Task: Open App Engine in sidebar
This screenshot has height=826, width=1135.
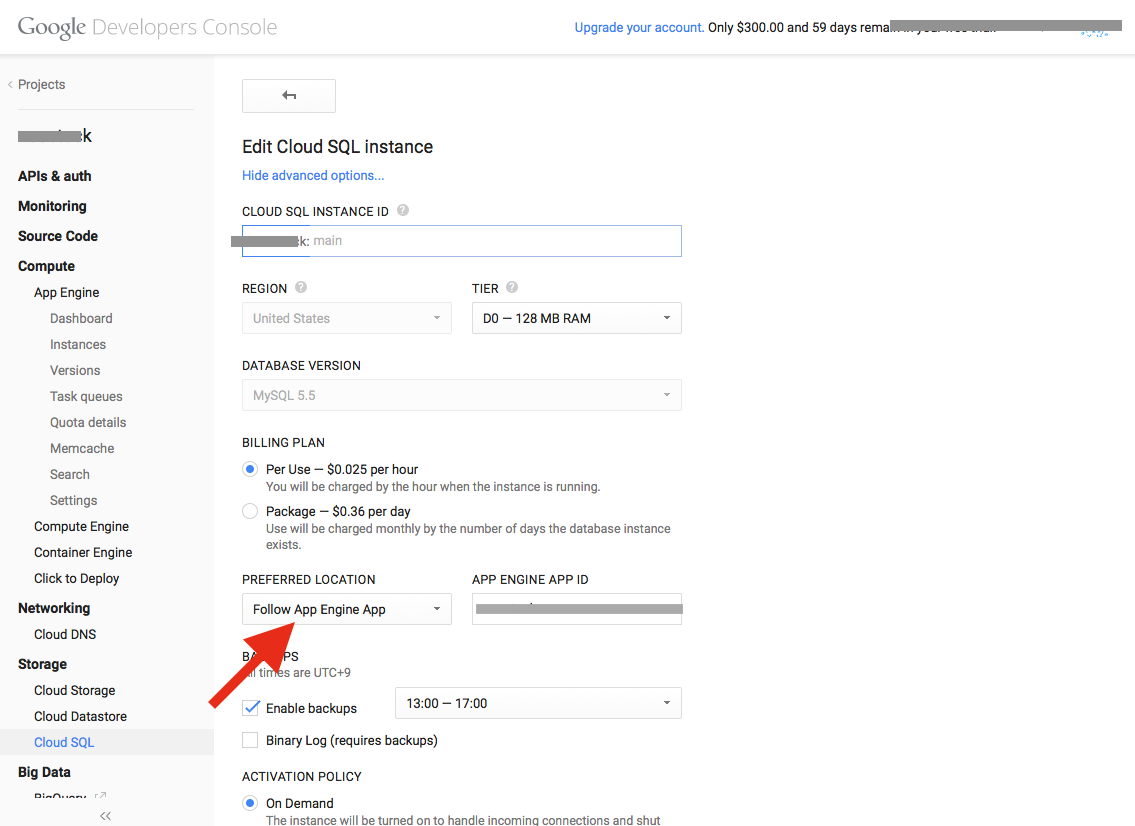Action: click(x=67, y=292)
